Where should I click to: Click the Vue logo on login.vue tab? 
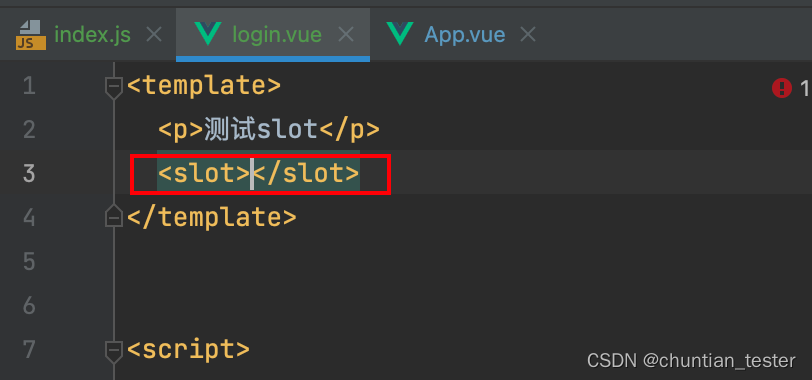(x=208, y=34)
